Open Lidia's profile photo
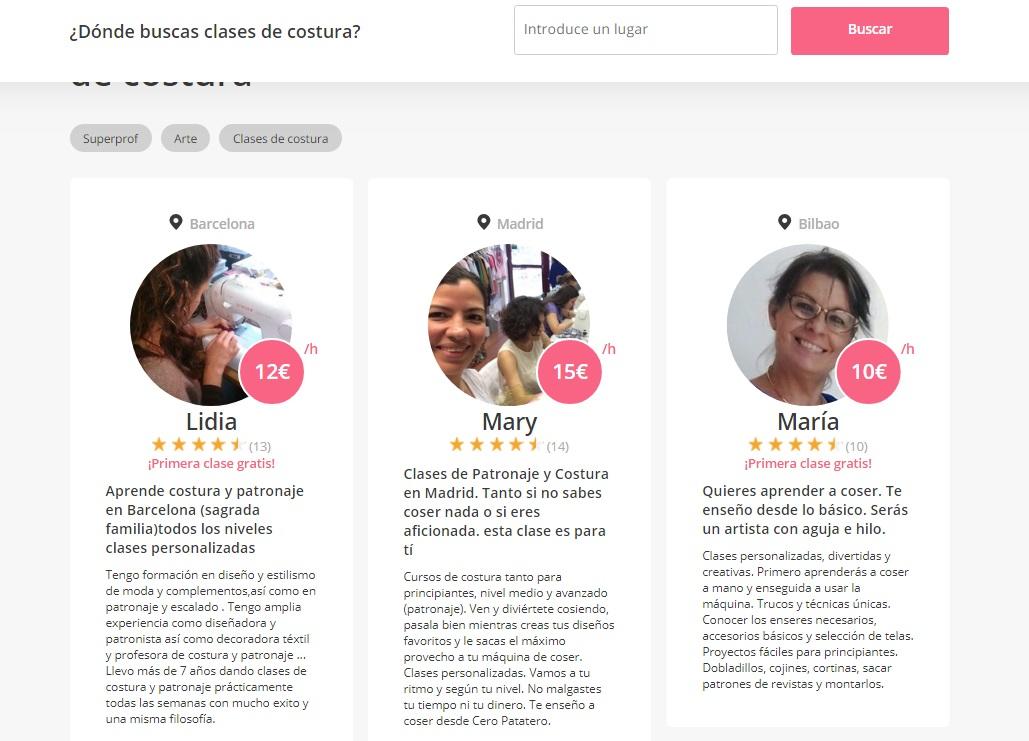Viewport: 1029px width, 741px height. [x=211, y=324]
